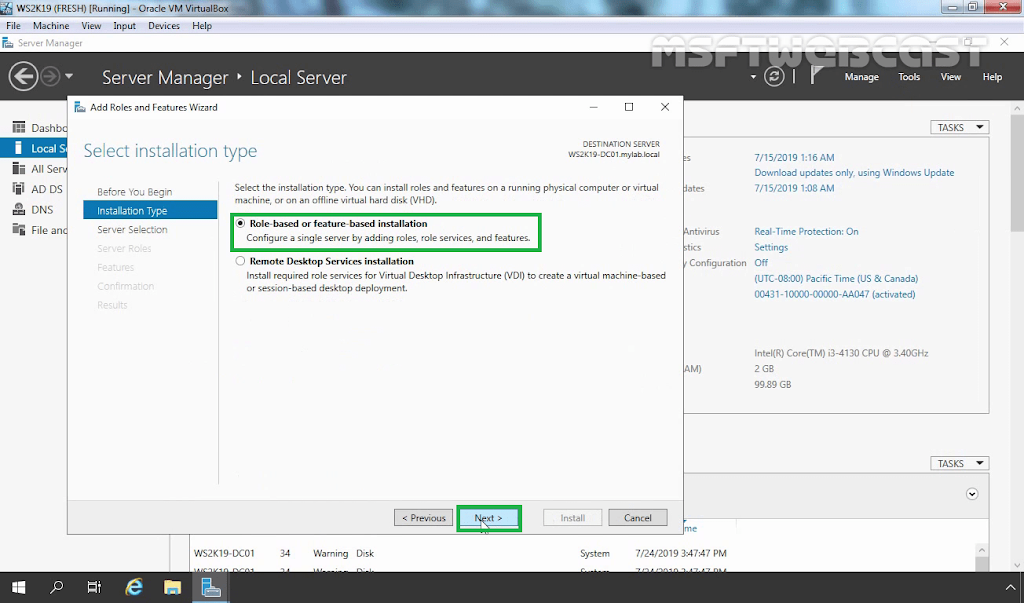This screenshot has width=1024, height=603.
Task: Click the taskbar Search icon
Action: (57, 587)
